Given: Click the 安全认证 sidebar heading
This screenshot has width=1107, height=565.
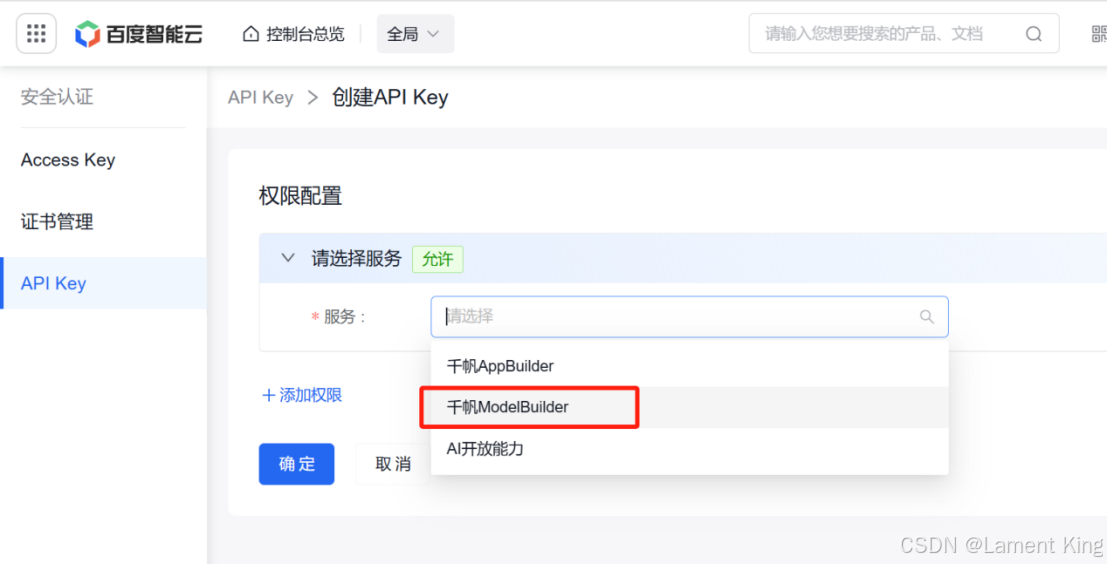Looking at the screenshot, I should tap(56, 97).
